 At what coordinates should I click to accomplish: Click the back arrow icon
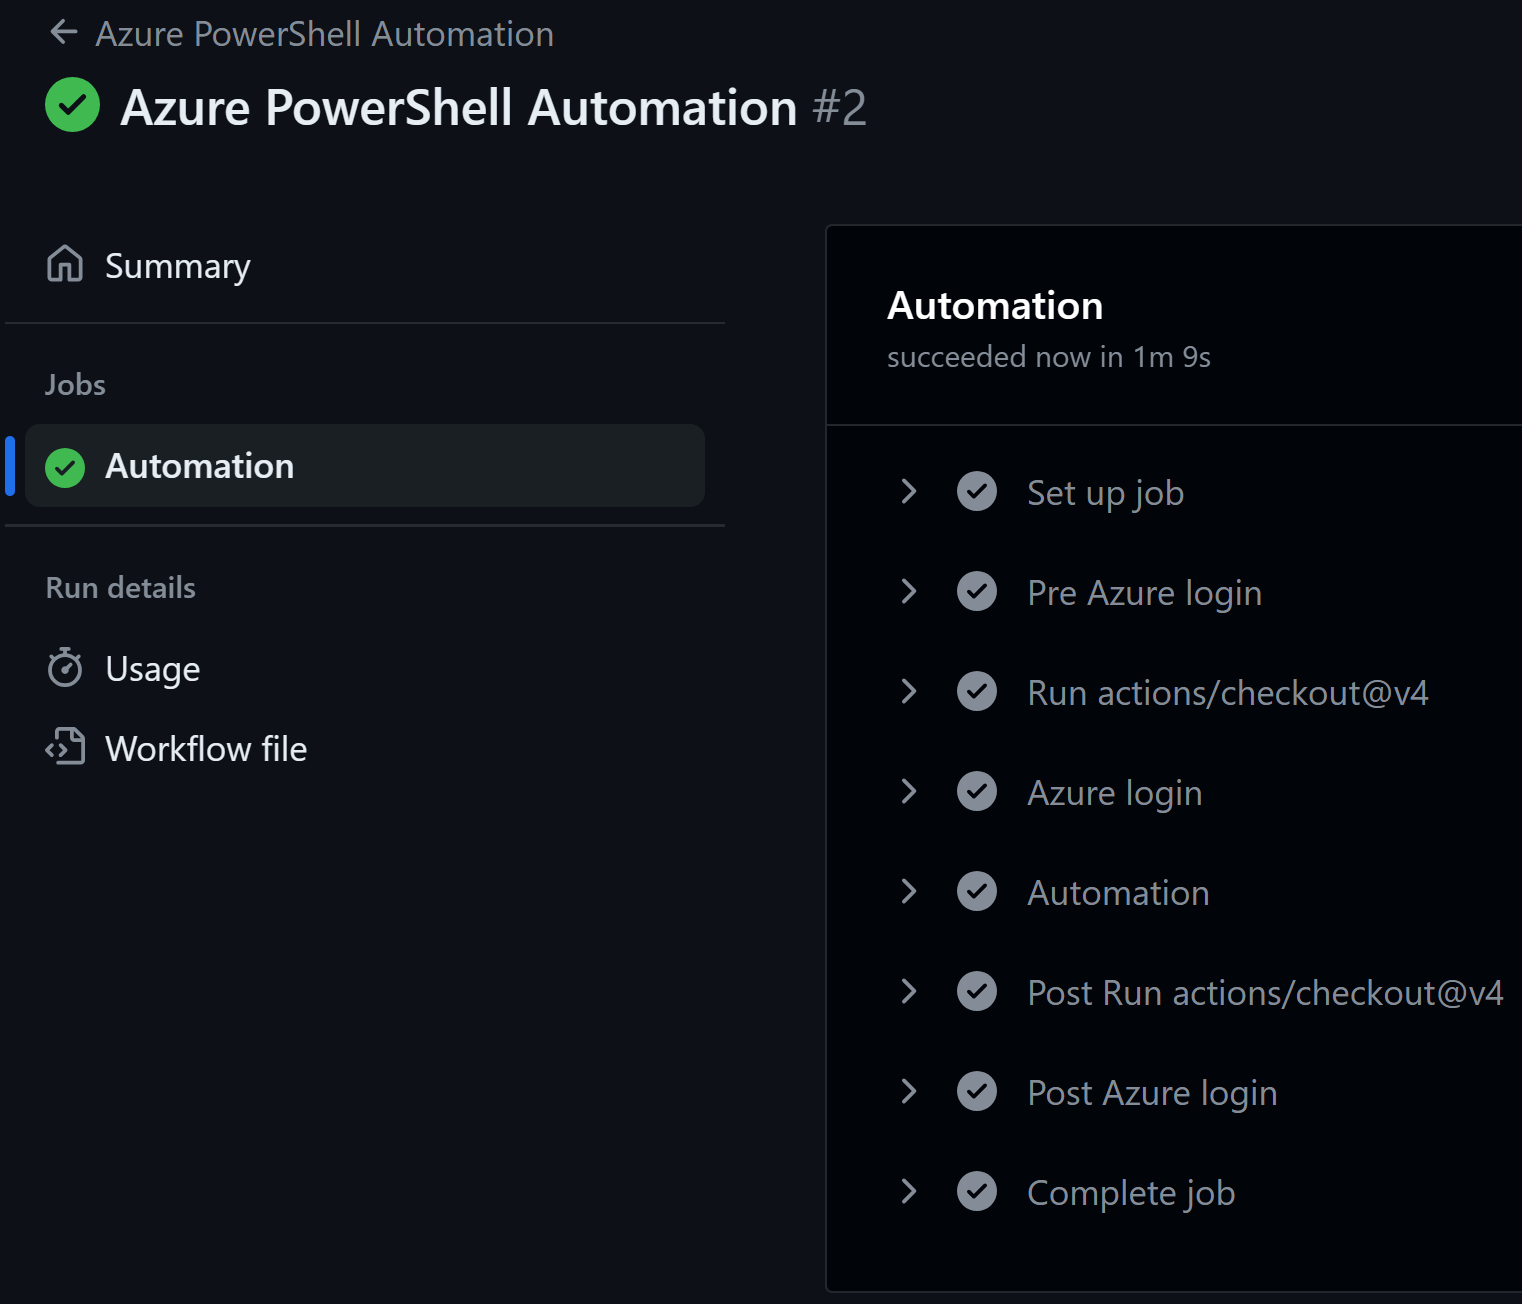coord(64,33)
